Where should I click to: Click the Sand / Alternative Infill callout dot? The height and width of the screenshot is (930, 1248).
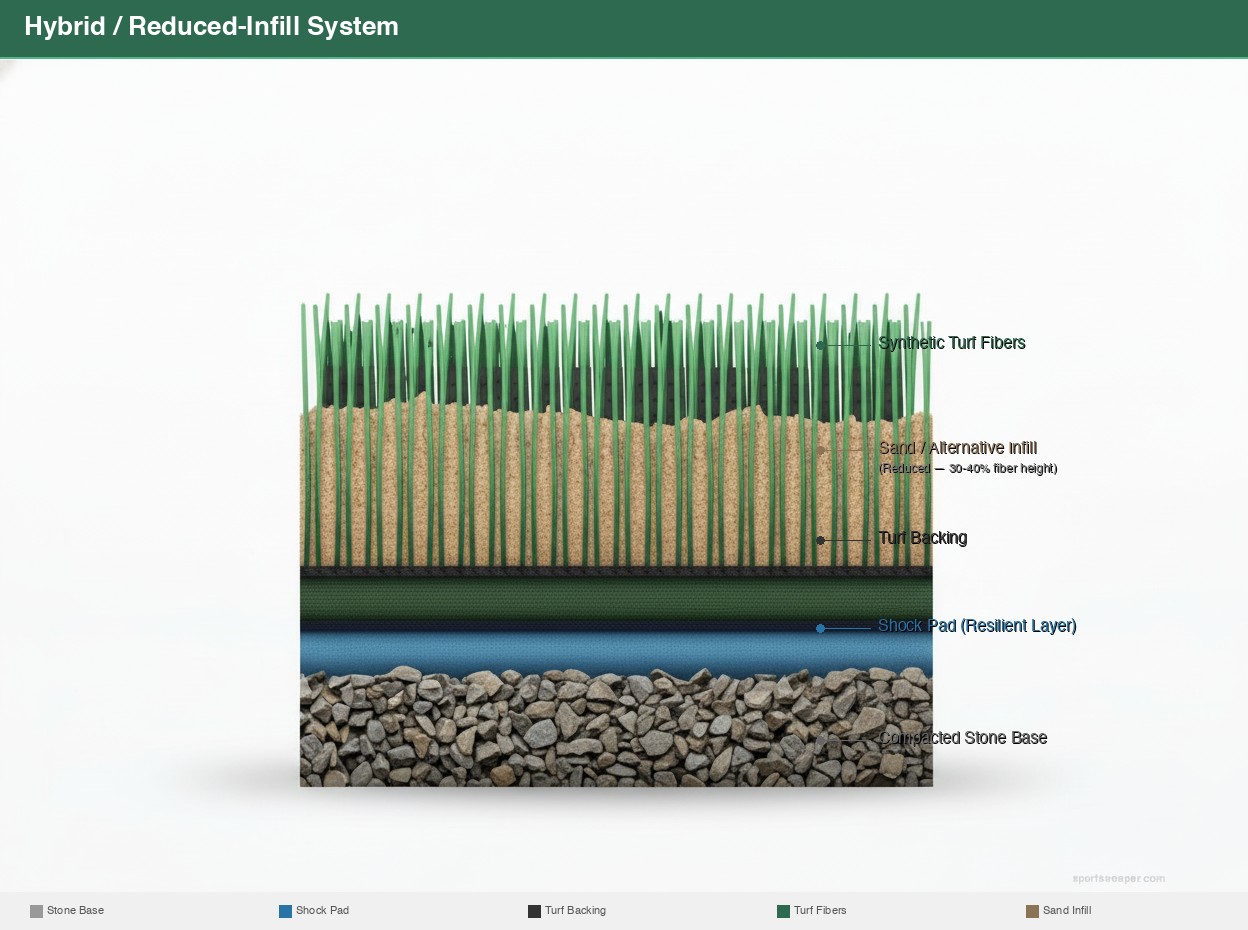[821, 450]
